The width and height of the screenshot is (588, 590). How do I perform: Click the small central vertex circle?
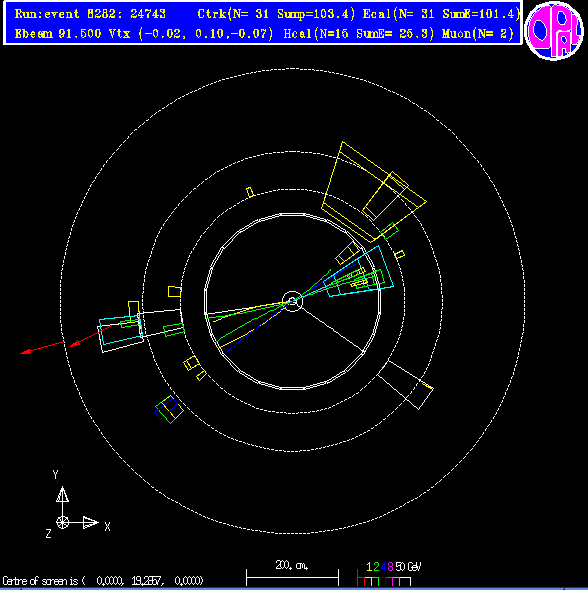pos(292,301)
